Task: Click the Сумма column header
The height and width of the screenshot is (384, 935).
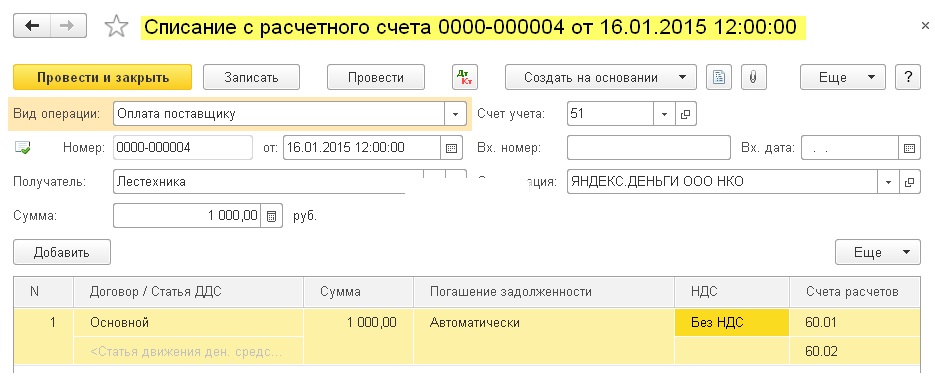Action: tap(358, 292)
